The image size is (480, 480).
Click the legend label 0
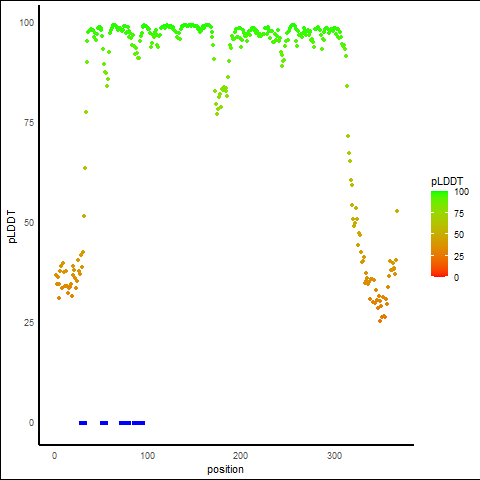(456, 278)
